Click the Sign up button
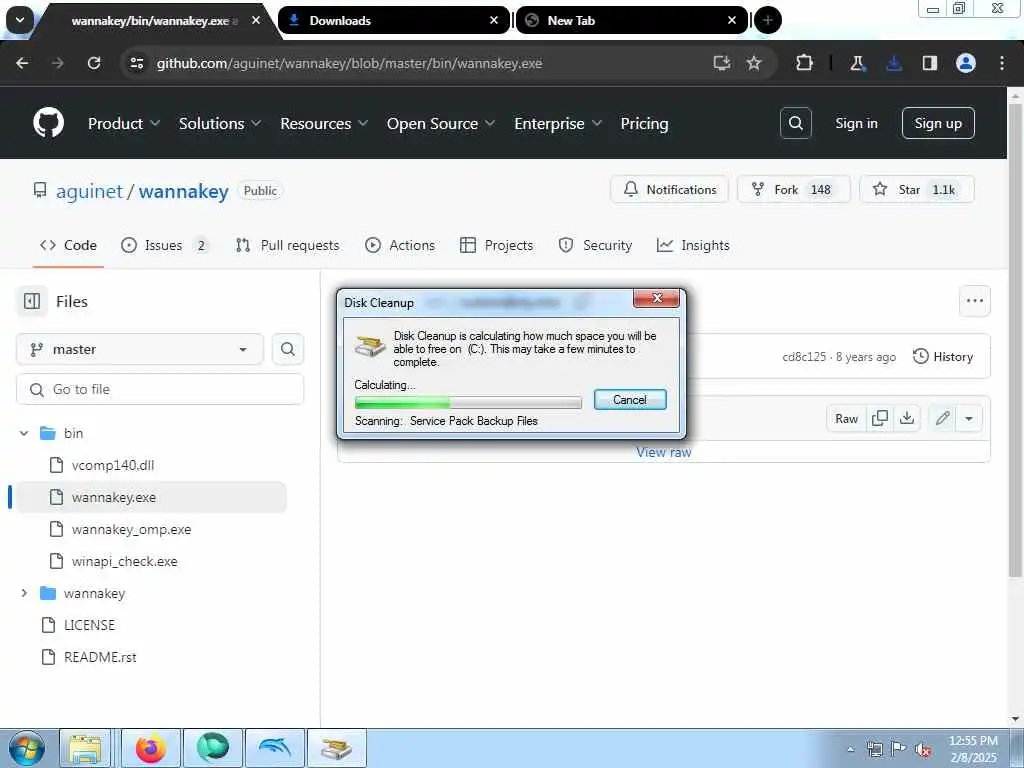This screenshot has height=768, width=1024. click(x=938, y=123)
